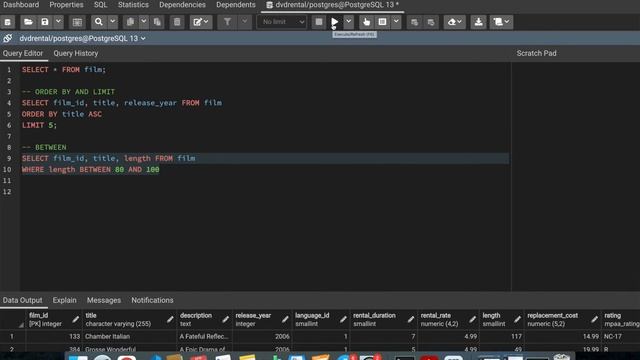The height and width of the screenshot is (360, 640).
Task: Save the query with the floppy disk icon
Action: pos(45,22)
